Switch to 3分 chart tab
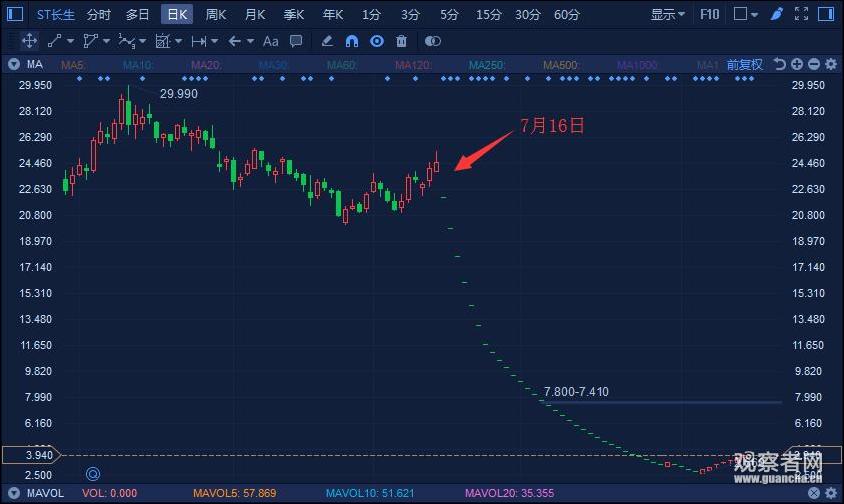This screenshot has width=844, height=504. (x=410, y=15)
